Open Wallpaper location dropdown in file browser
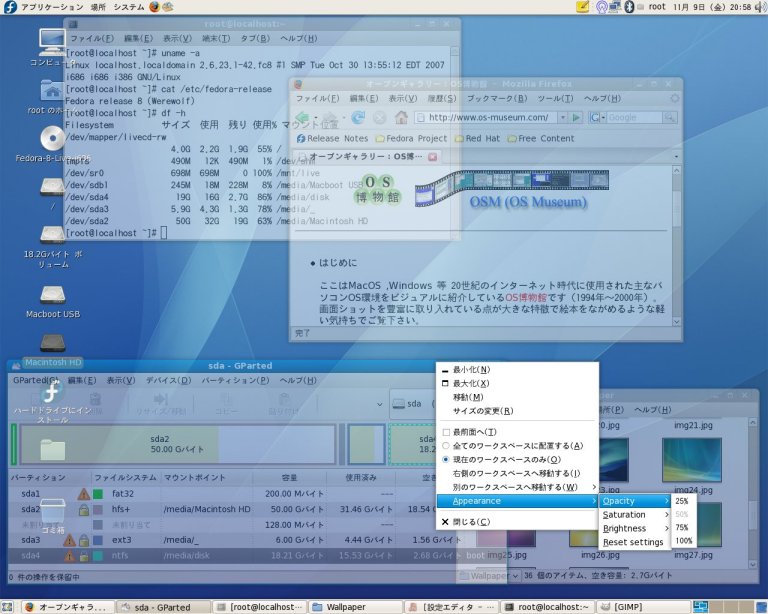This screenshot has height=614, width=768. click(488, 576)
